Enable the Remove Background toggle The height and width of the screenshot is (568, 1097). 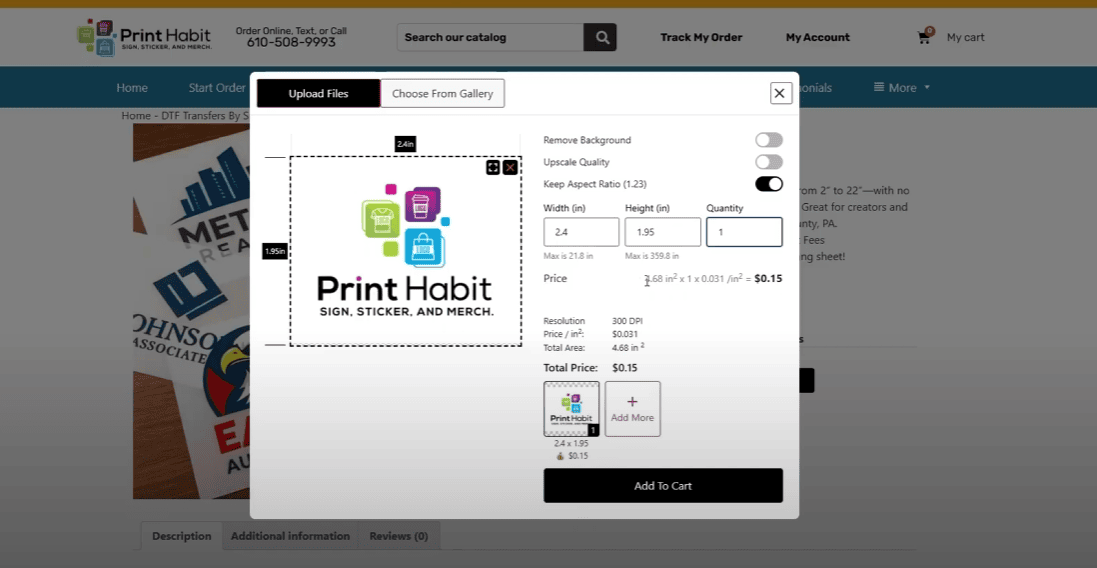pyautogui.click(x=768, y=140)
